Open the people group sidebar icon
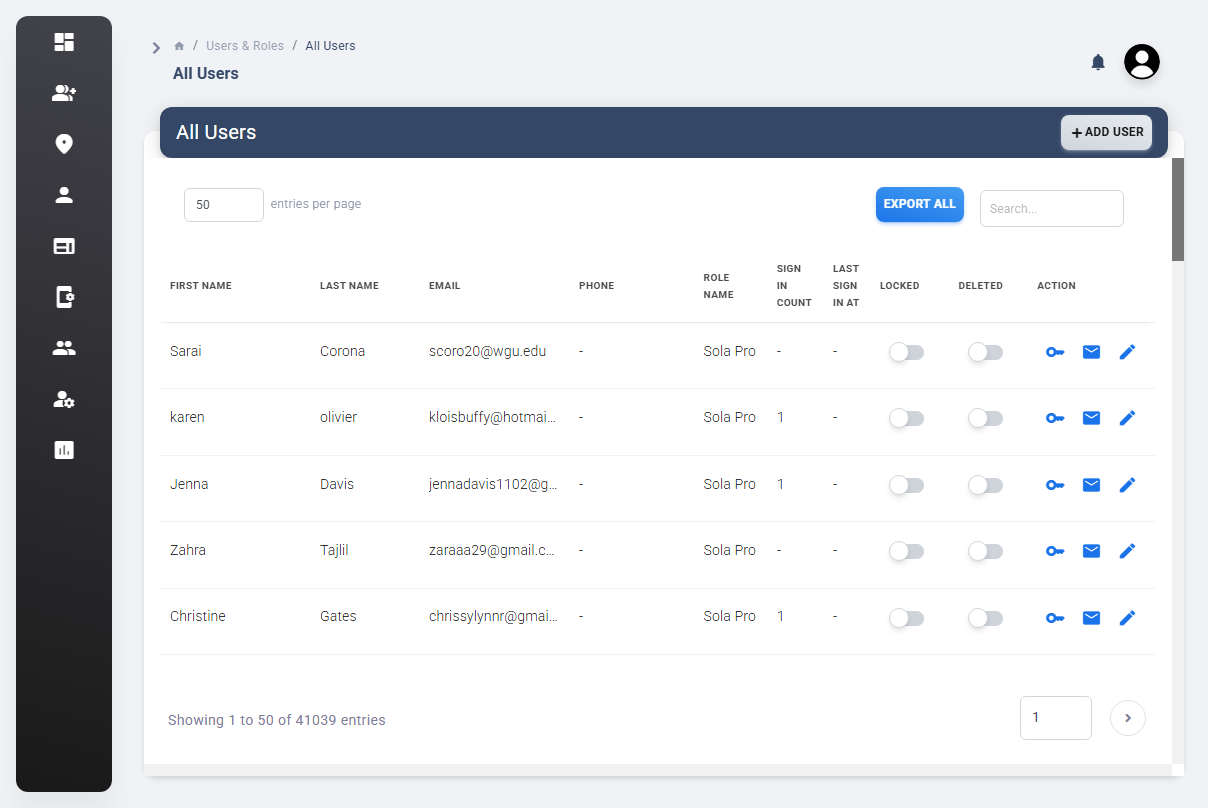Image resolution: width=1208 pixels, height=808 pixels. pyautogui.click(x=64, y=348)
